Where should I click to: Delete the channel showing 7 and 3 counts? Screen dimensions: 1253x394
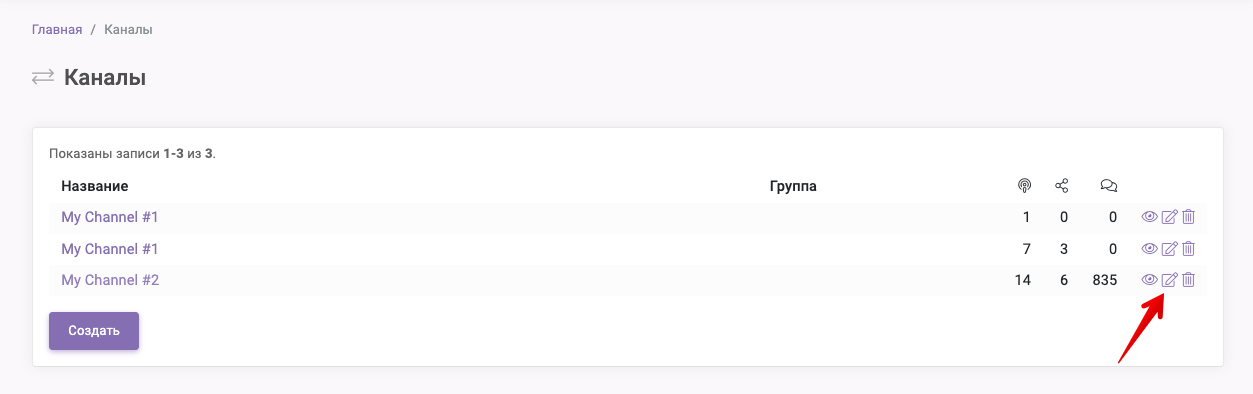[x=1188, y=249]
